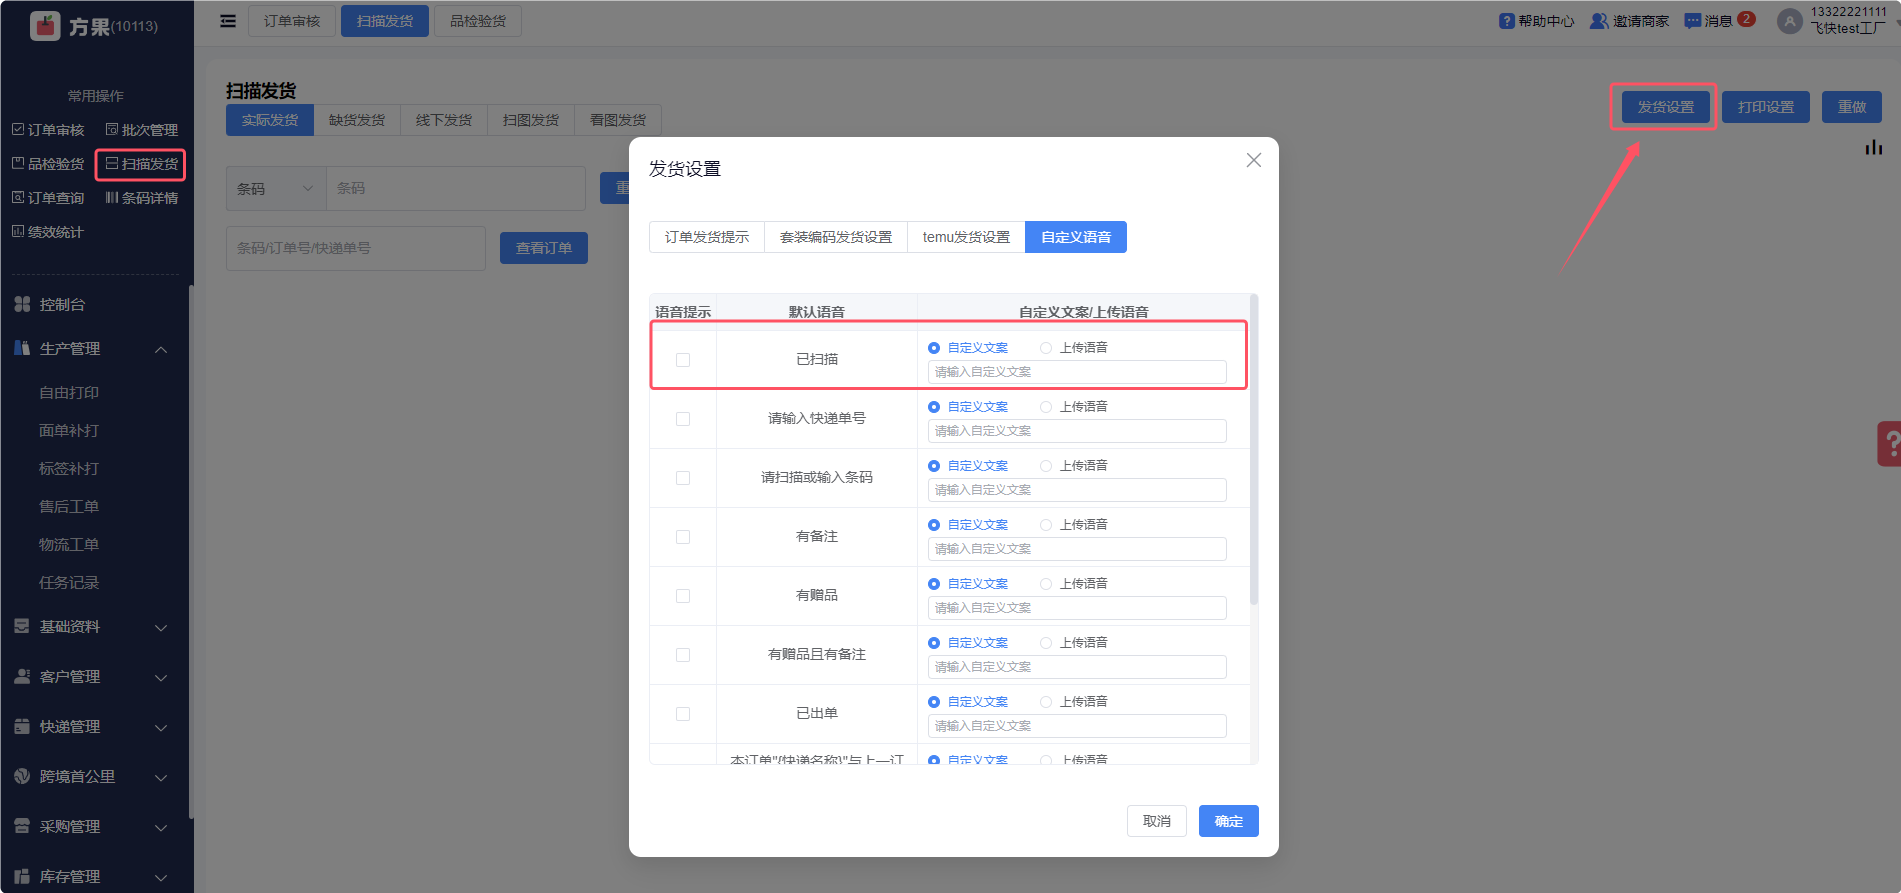This screenshot has width=1901, height=893.
Task: Check the 已扫描 voice prompt checkbox
Action: click(x=683, y=360)
